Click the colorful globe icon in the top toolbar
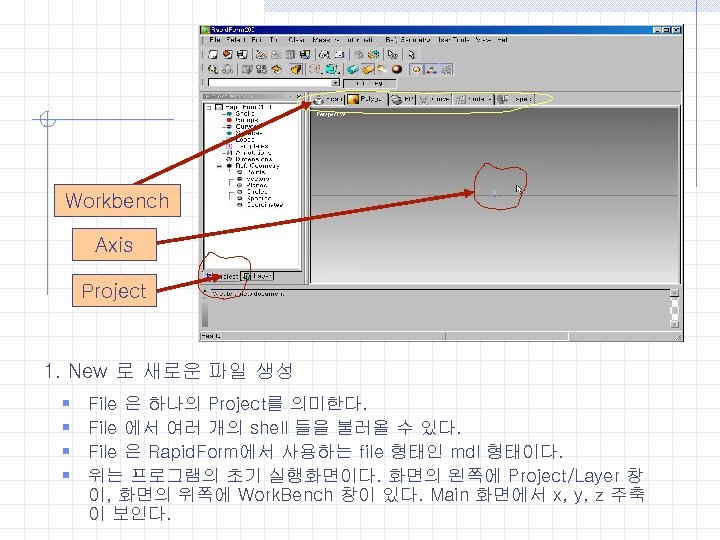This screenshot has width=720, height=540. coord(374,55)
